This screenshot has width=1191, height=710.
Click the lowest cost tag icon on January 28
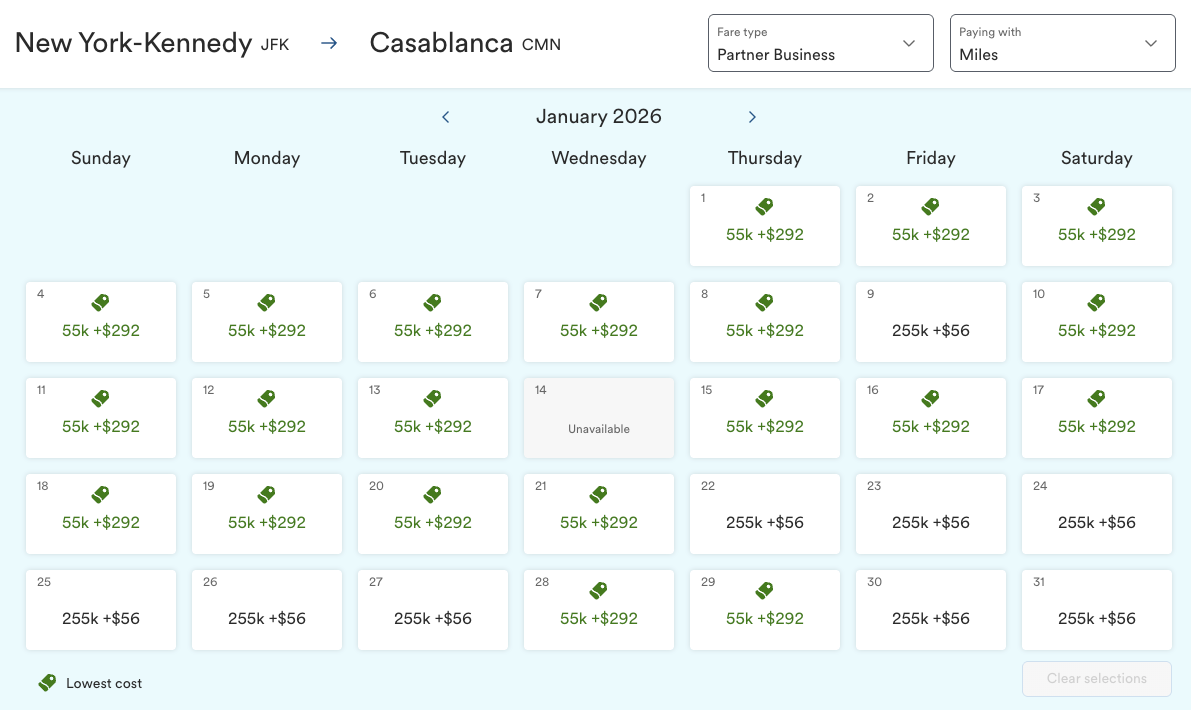pos(599,591)
